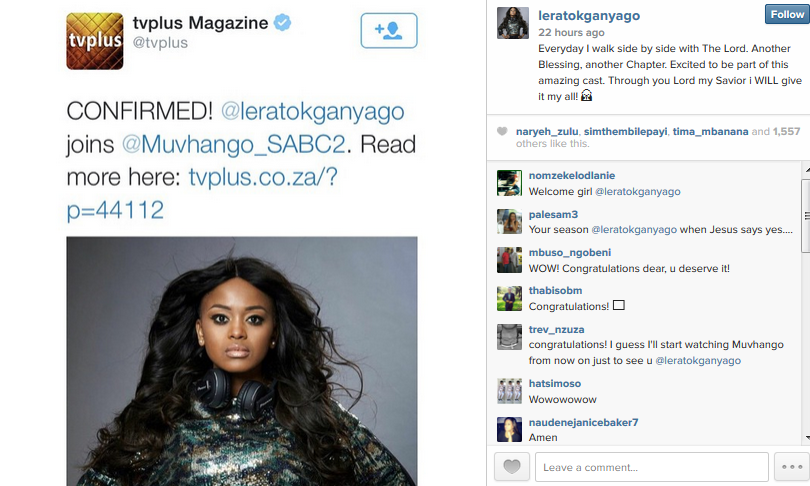Follow leratokganyago with the Follow button
This screenshot has width=810, height=486.
click(787, 14)
